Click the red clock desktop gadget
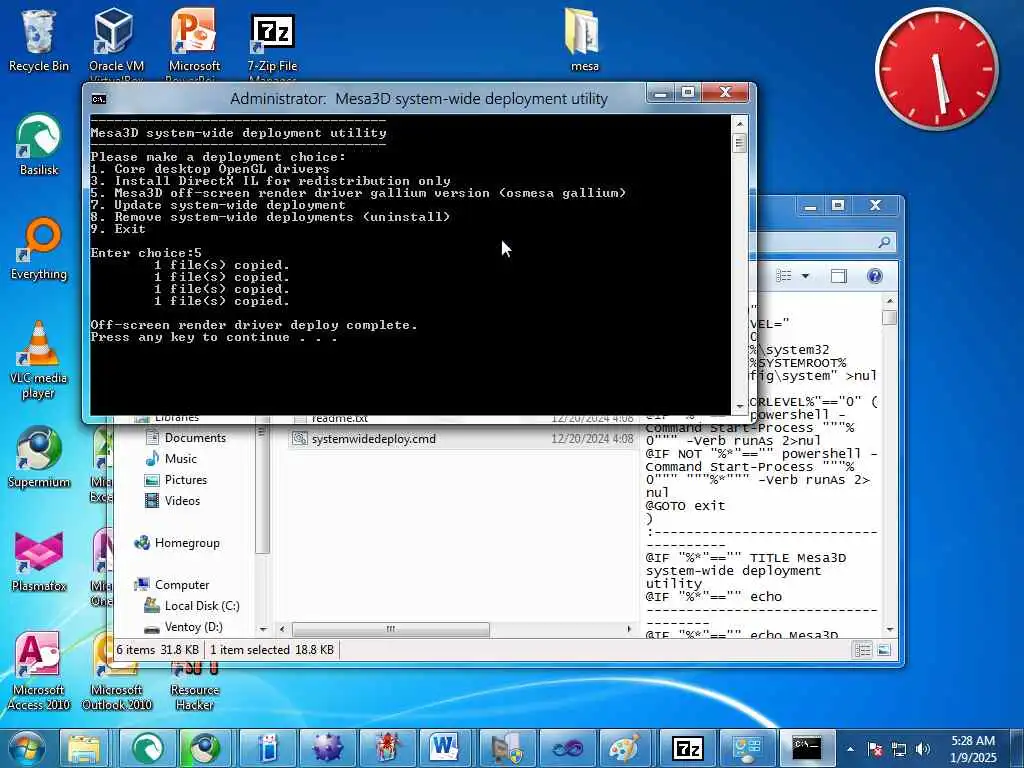1024x768 pixels. [x=936, y=69]
